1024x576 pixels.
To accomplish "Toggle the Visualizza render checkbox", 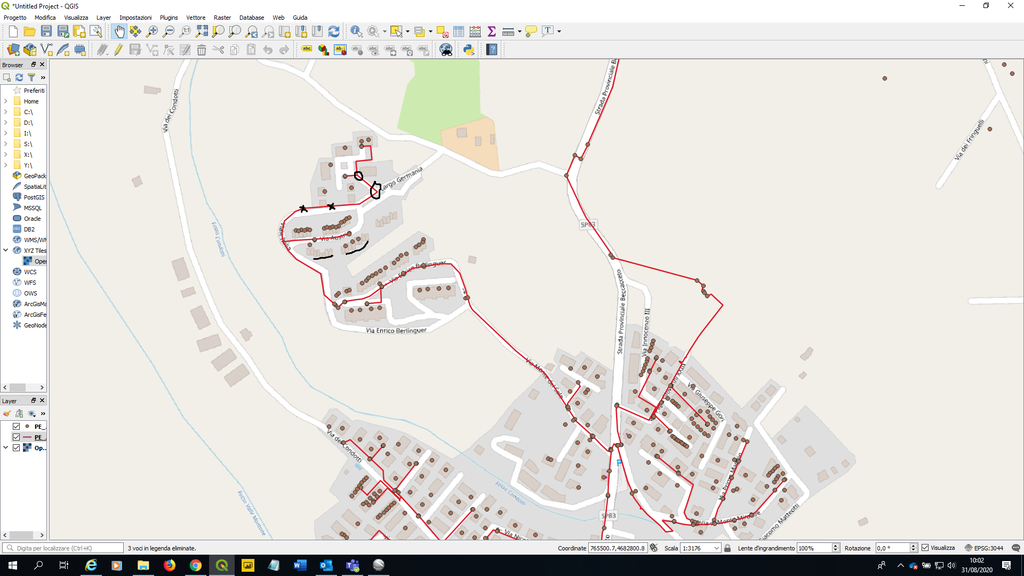I will click(x=925, y=548).
